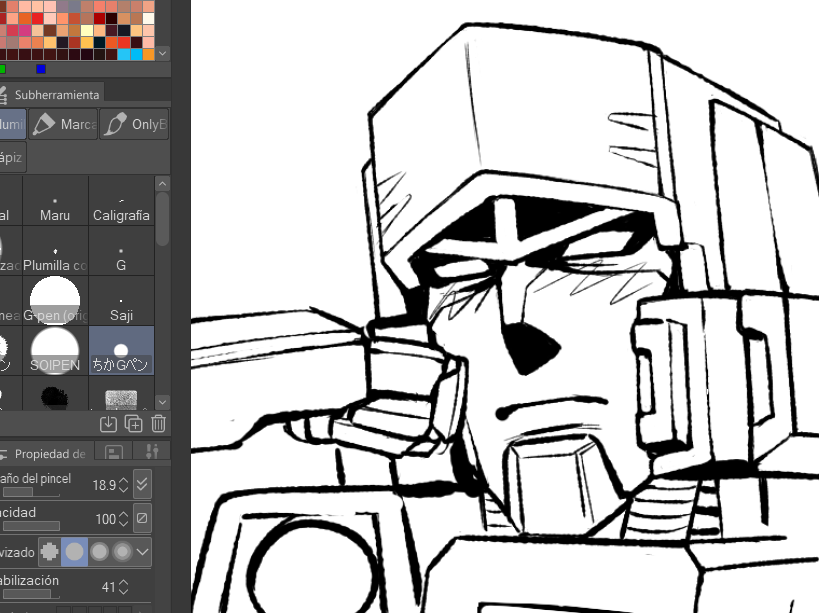
Task: Toggle opacity dynamics button
Action: [x=142, y=518]
